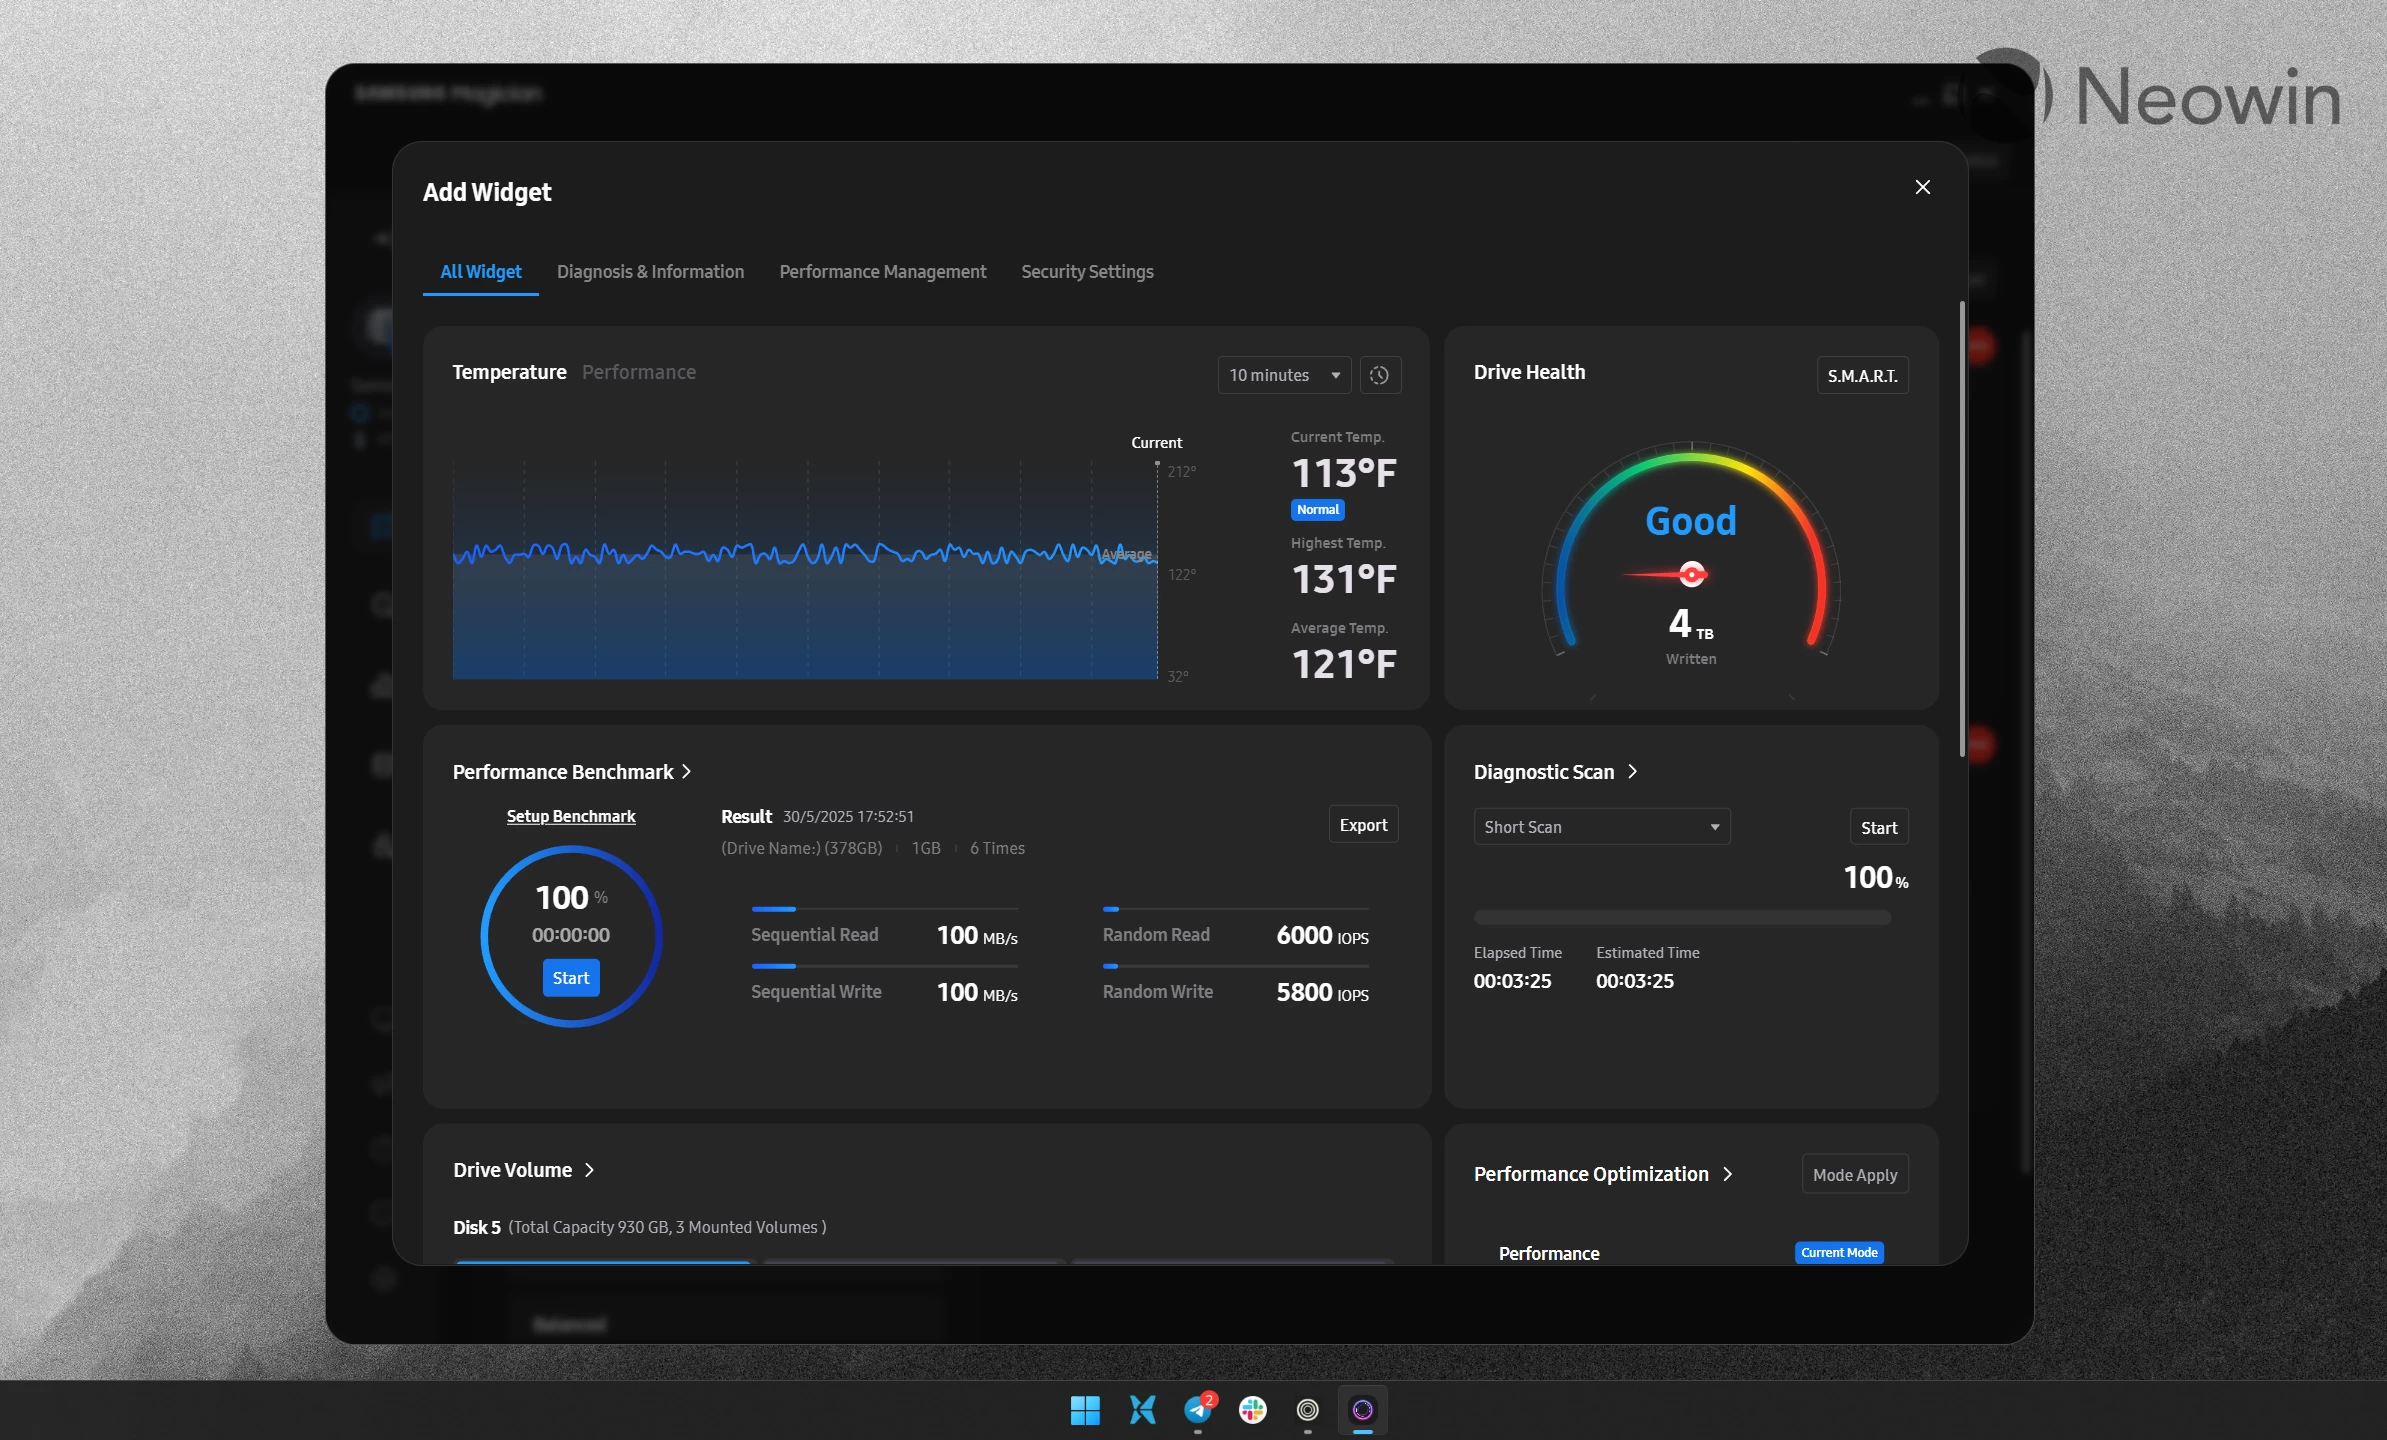Open the Short Scan type dropdown

pyautogui.click(x=1601, y=827)
